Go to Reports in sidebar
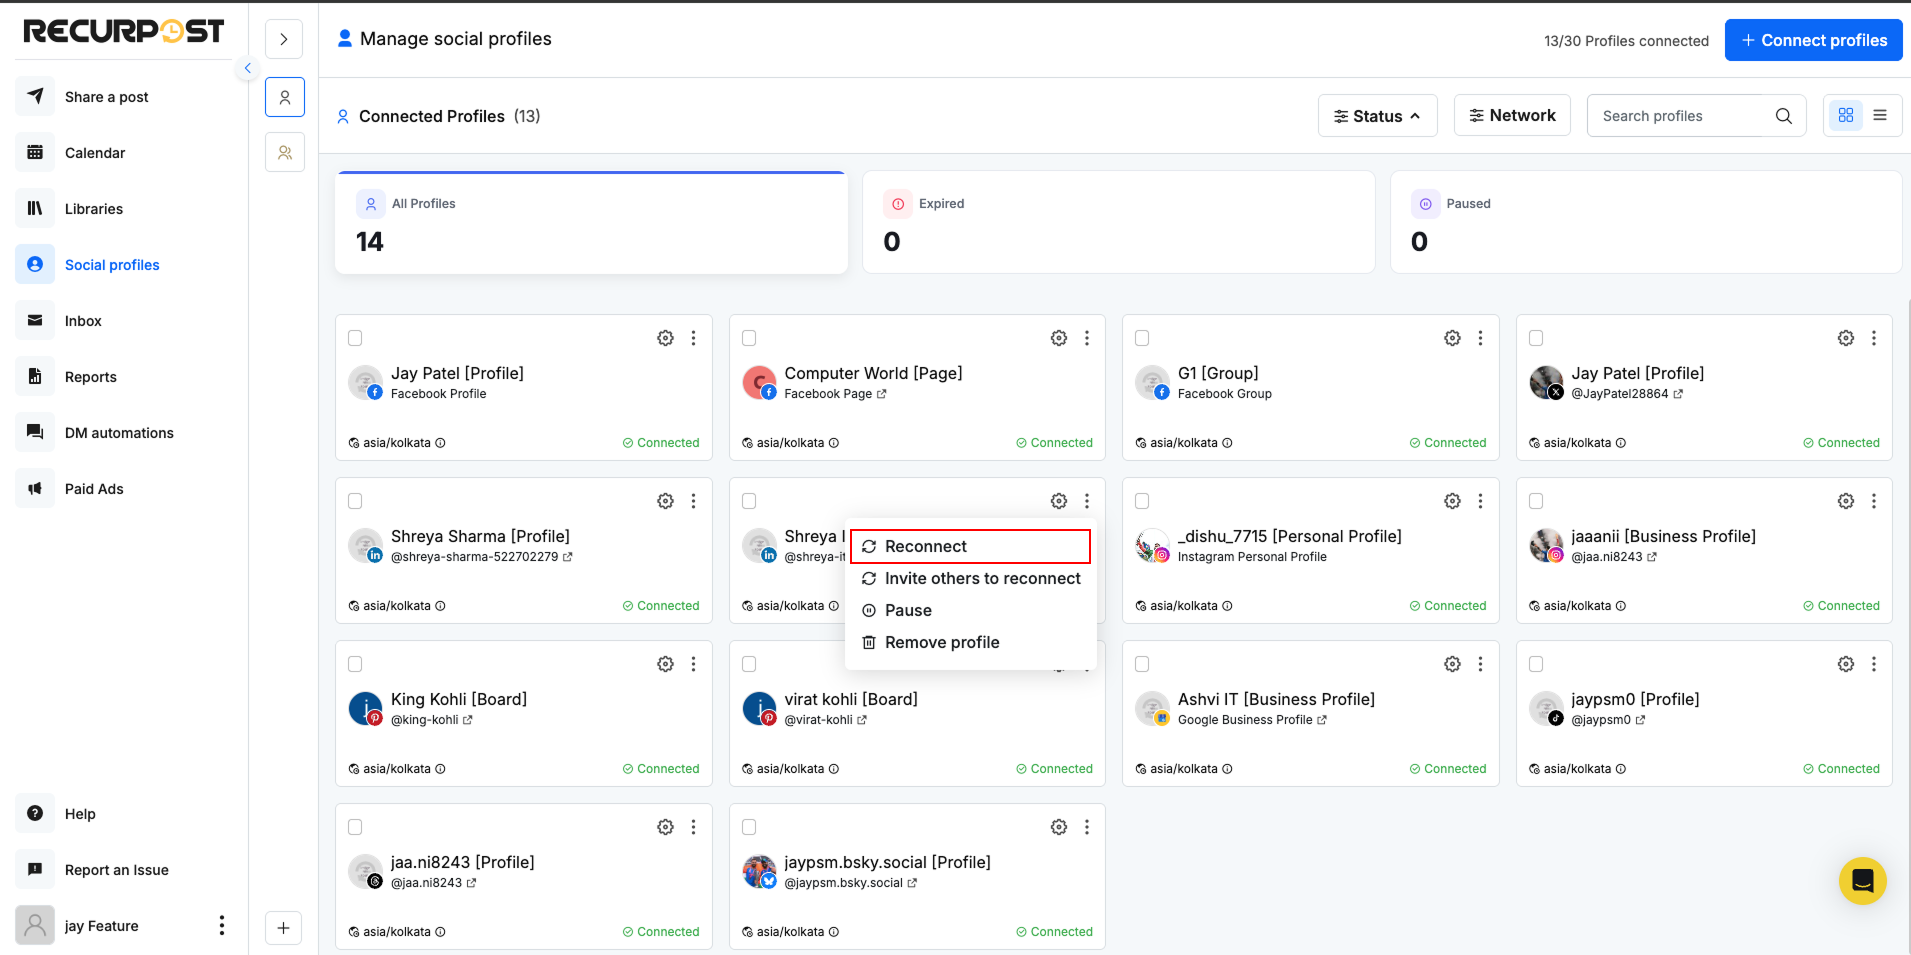This screenshot has width=1911, height=955. (x=124, y=377)
